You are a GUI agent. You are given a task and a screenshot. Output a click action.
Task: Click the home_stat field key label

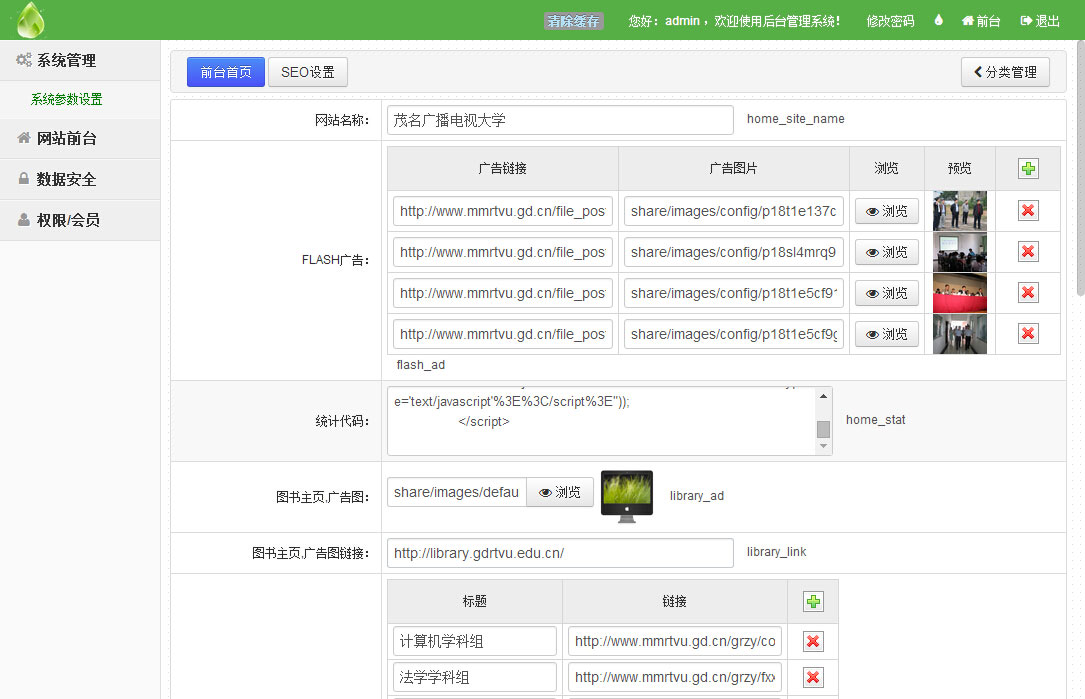pos(875,419)
